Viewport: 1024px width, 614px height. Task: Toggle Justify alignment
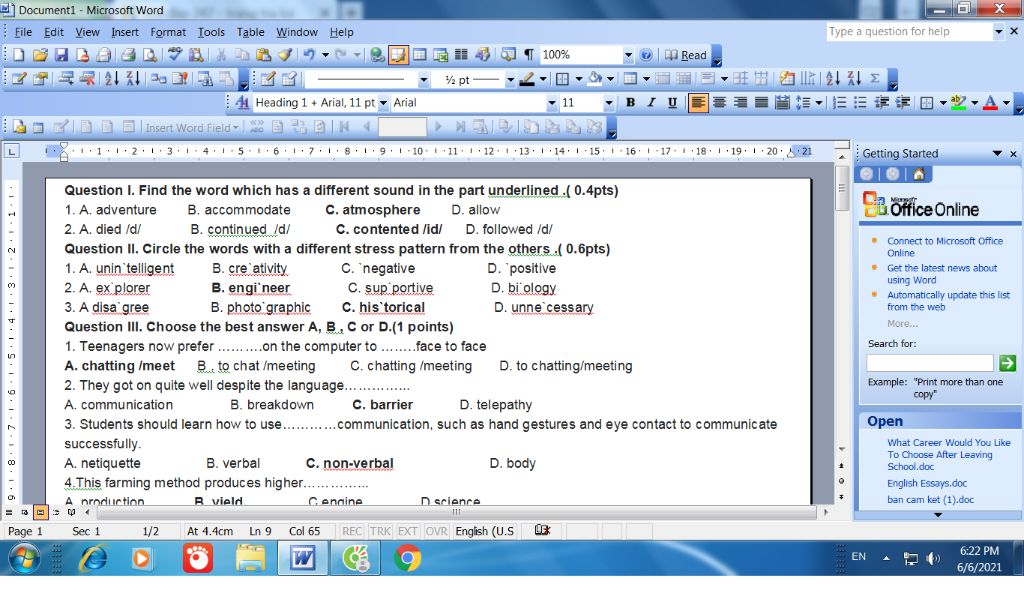(761, 103)
